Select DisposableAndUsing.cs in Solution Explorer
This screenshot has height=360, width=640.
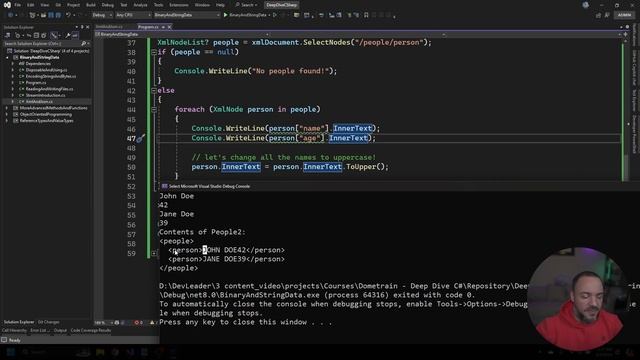pos(46,70)
